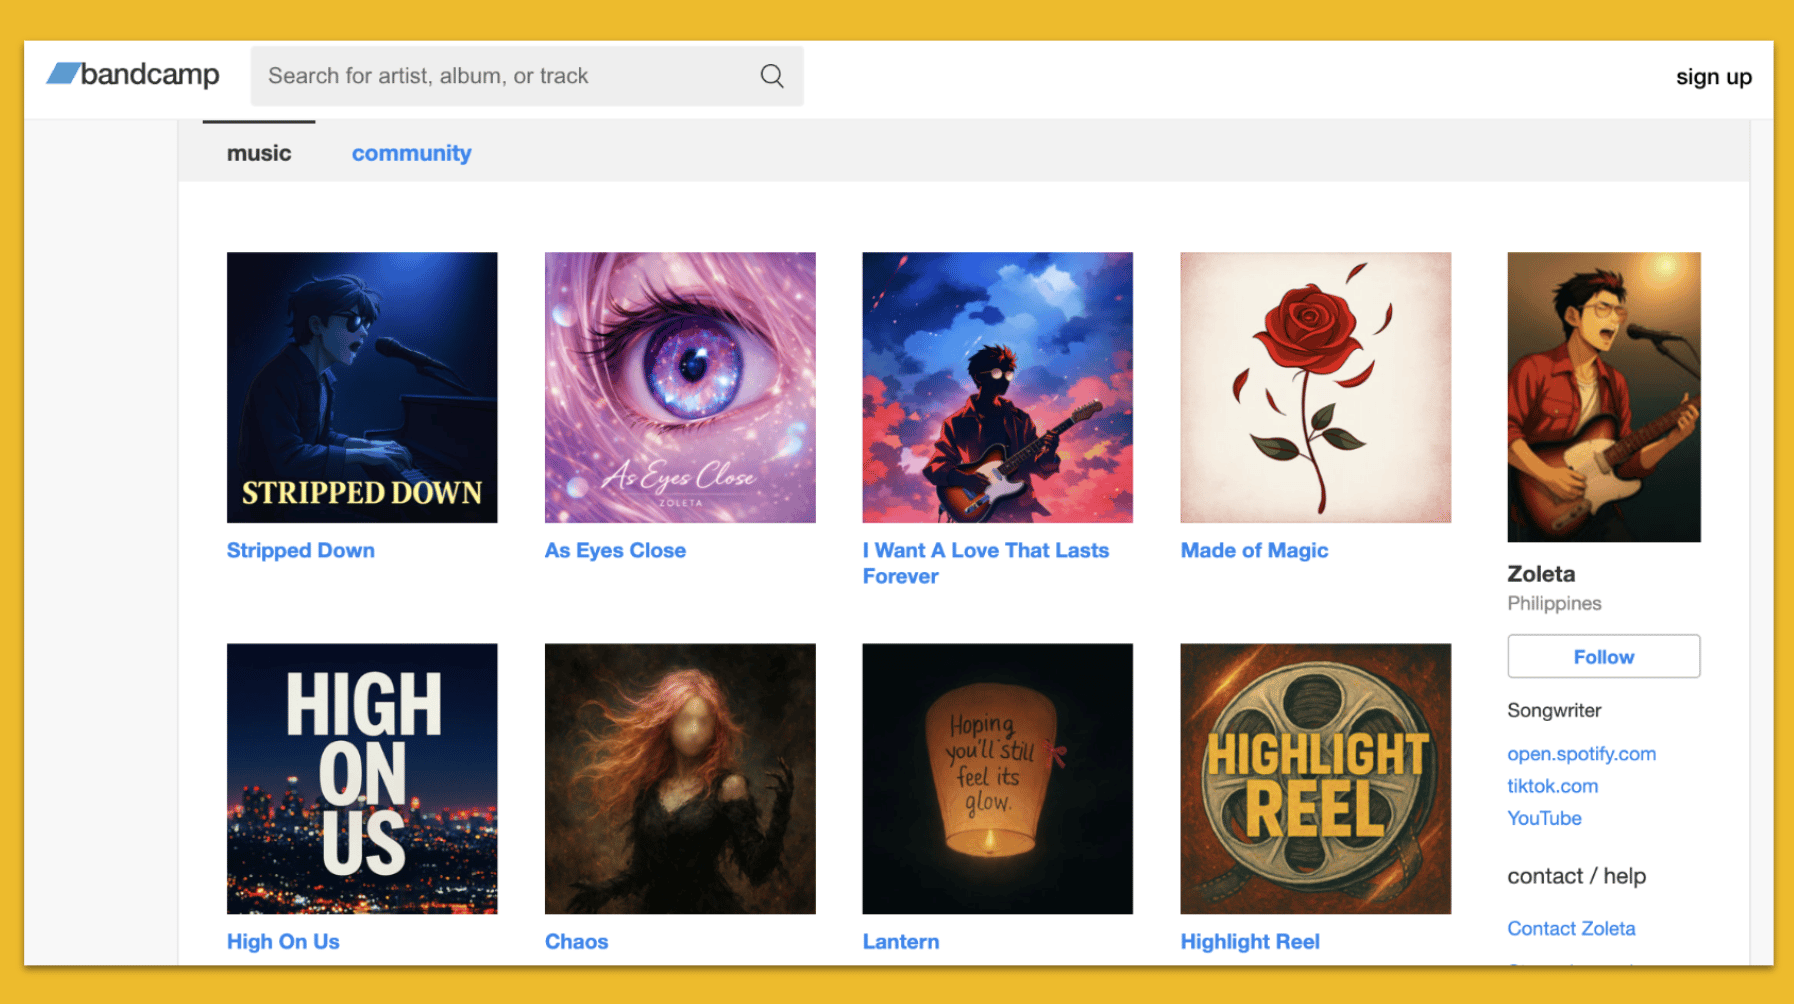Follow the artist Zoleta
The height and width of the screenshot is (1004, 1794).
tap(1604, 656)
